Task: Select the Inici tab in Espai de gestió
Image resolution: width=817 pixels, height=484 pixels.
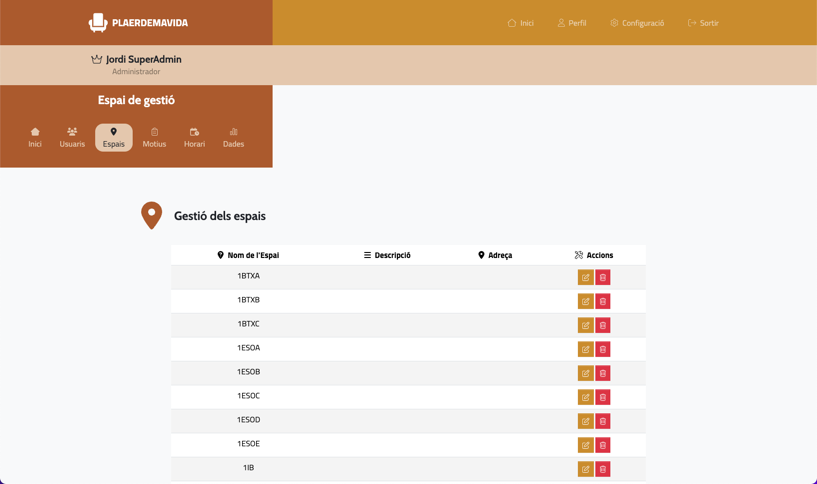Action: (35, 138)
